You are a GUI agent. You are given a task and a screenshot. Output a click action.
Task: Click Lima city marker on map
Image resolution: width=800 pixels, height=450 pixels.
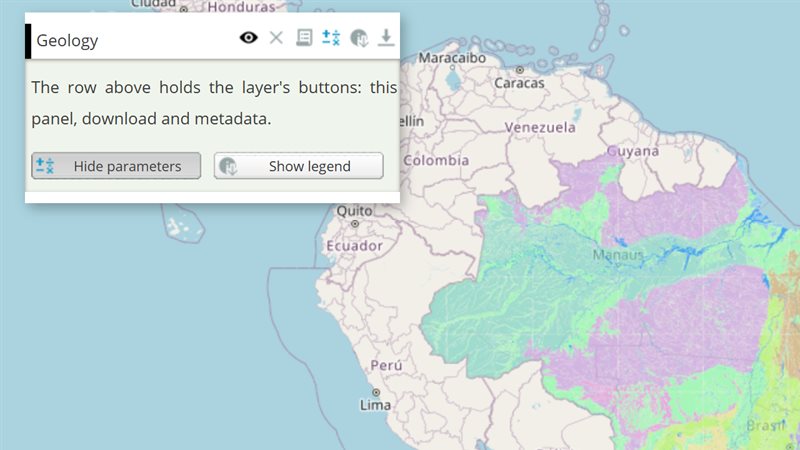pos(376,392)
